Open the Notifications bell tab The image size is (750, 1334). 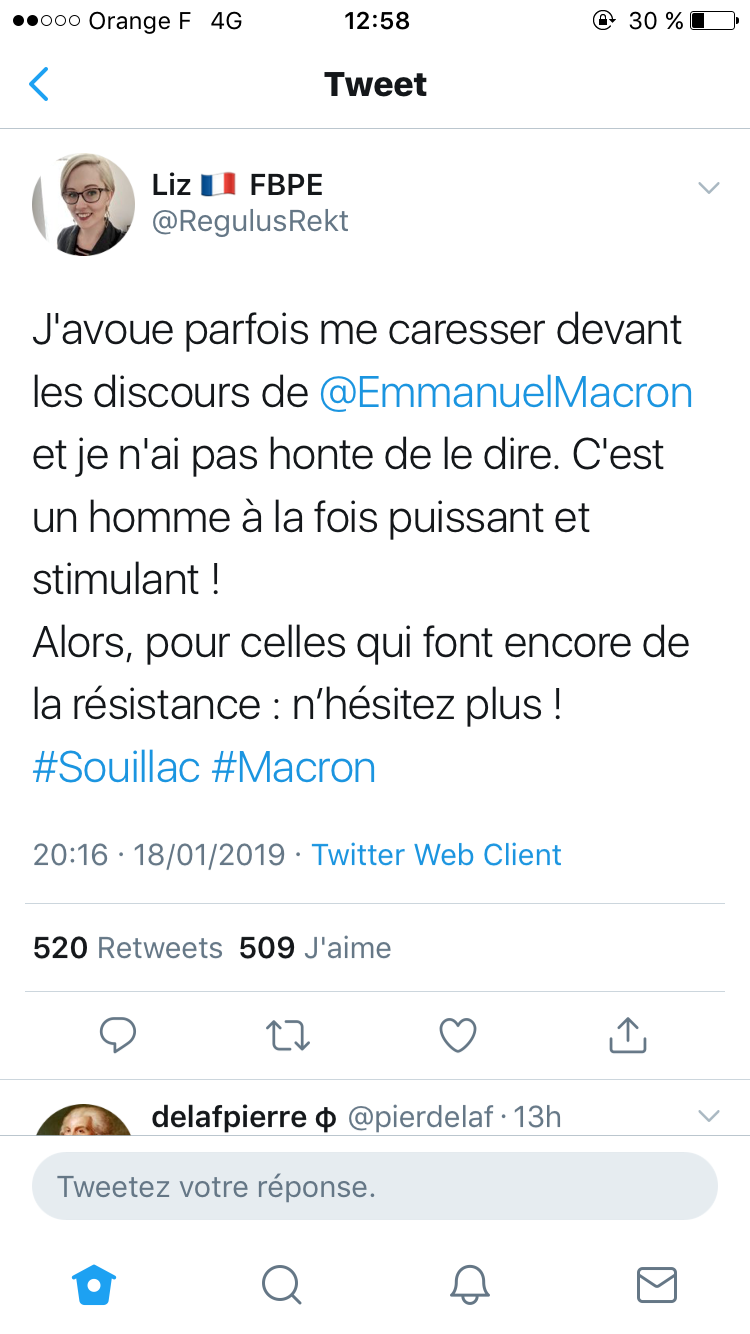point(469,1284)
